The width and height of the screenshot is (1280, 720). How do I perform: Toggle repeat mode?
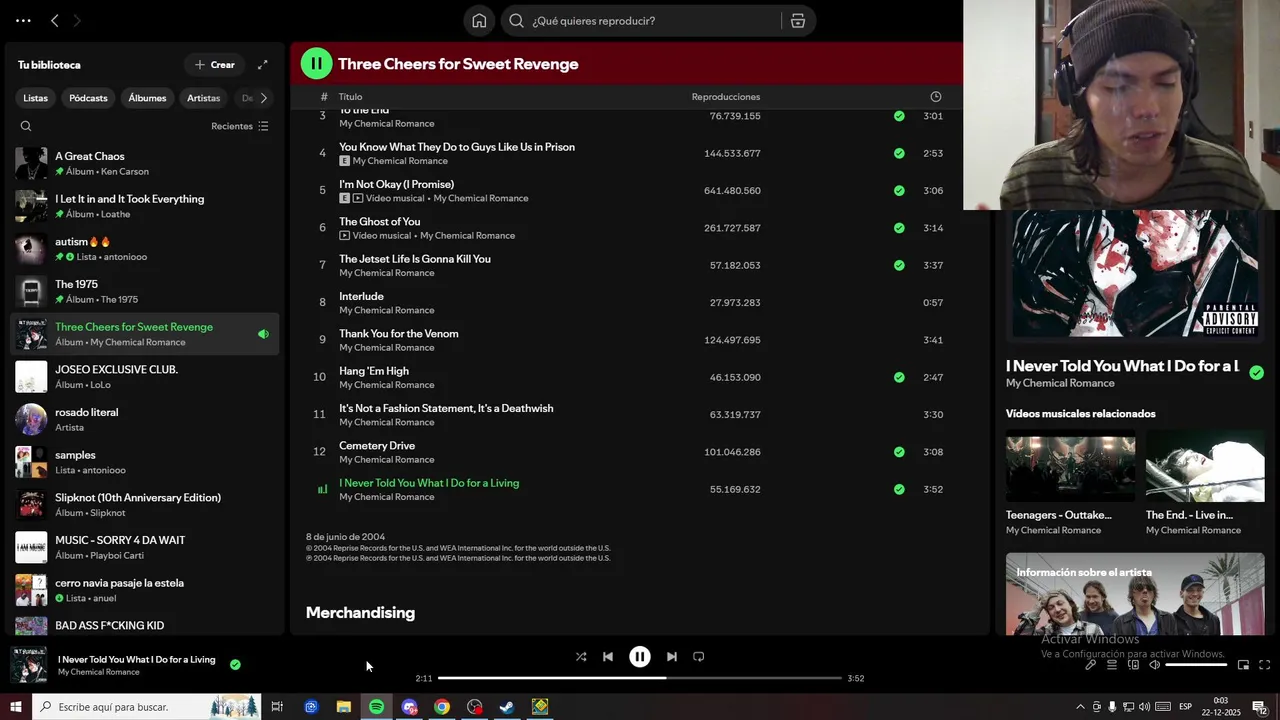click(x=699, y=657)
